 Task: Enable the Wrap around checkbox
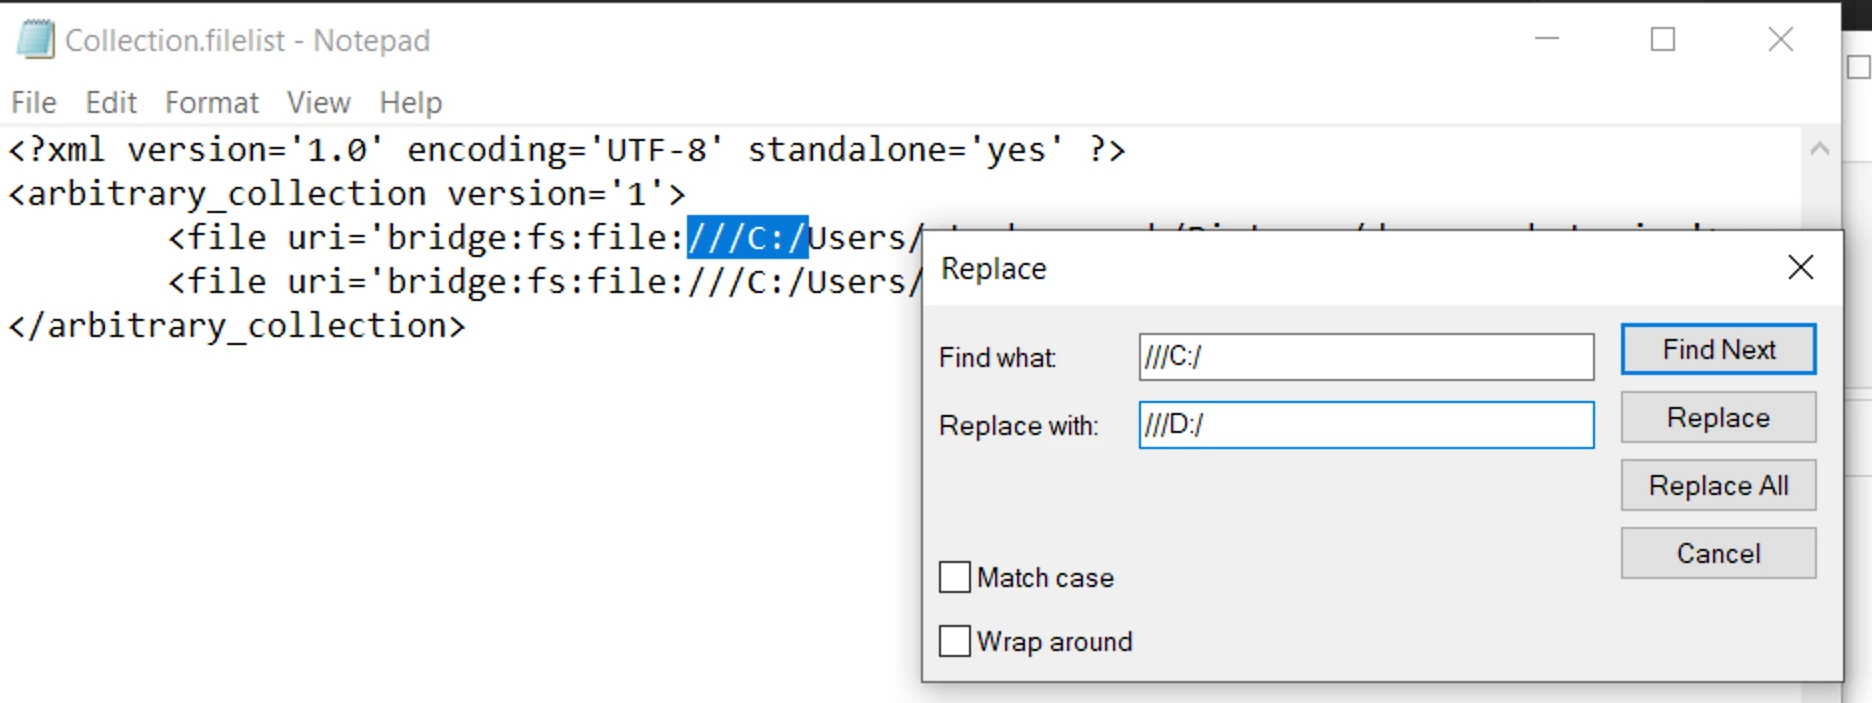coord(955,641)
